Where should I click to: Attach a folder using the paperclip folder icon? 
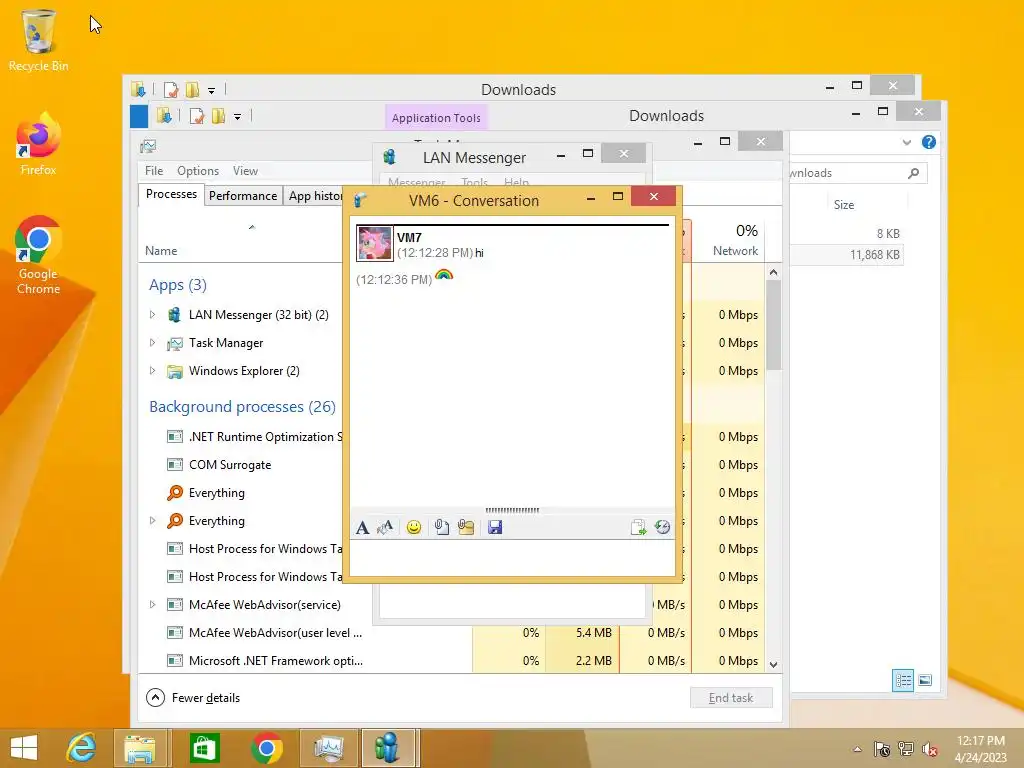click(x=466, y=527)
